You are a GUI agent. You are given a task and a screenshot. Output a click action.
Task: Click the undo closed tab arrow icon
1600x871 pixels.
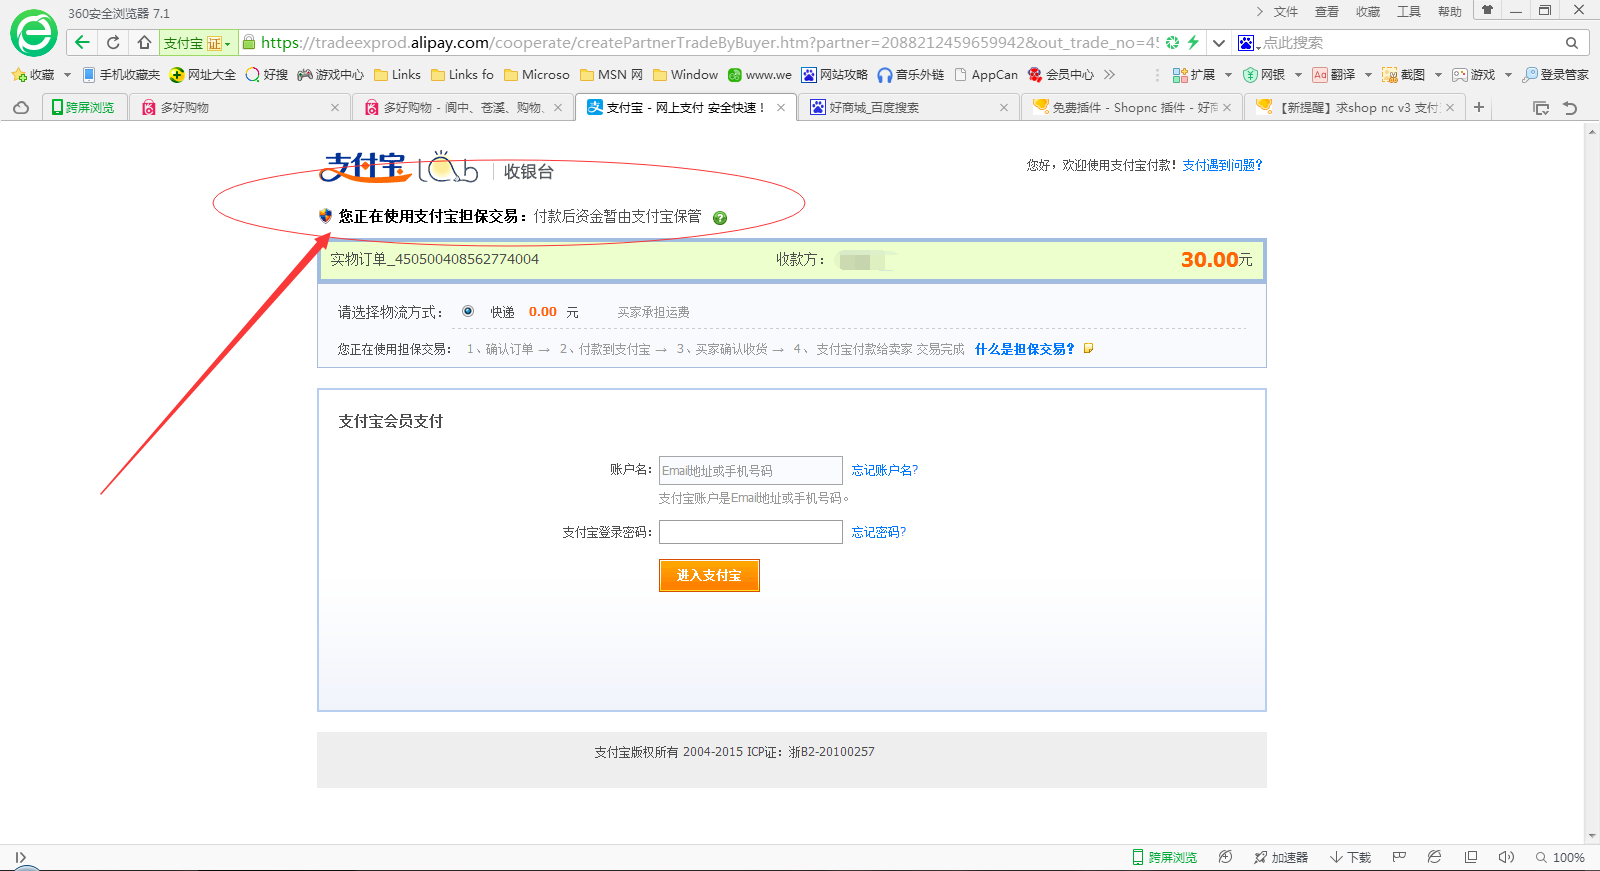point(1570,107)
